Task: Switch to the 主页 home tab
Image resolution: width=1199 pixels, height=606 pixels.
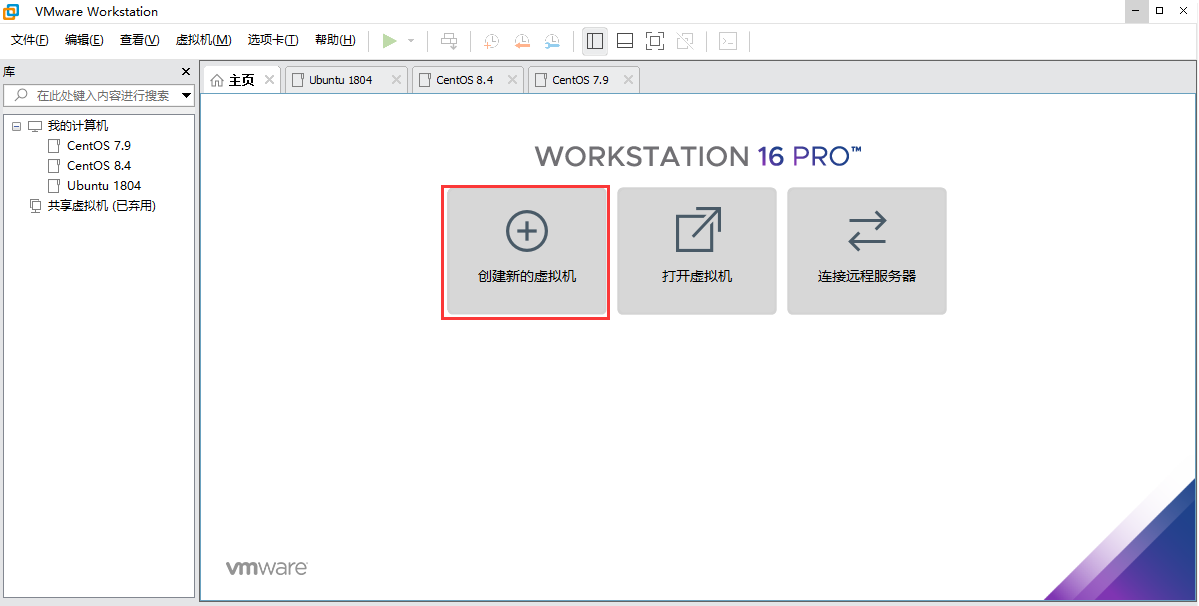Action: 242,79
